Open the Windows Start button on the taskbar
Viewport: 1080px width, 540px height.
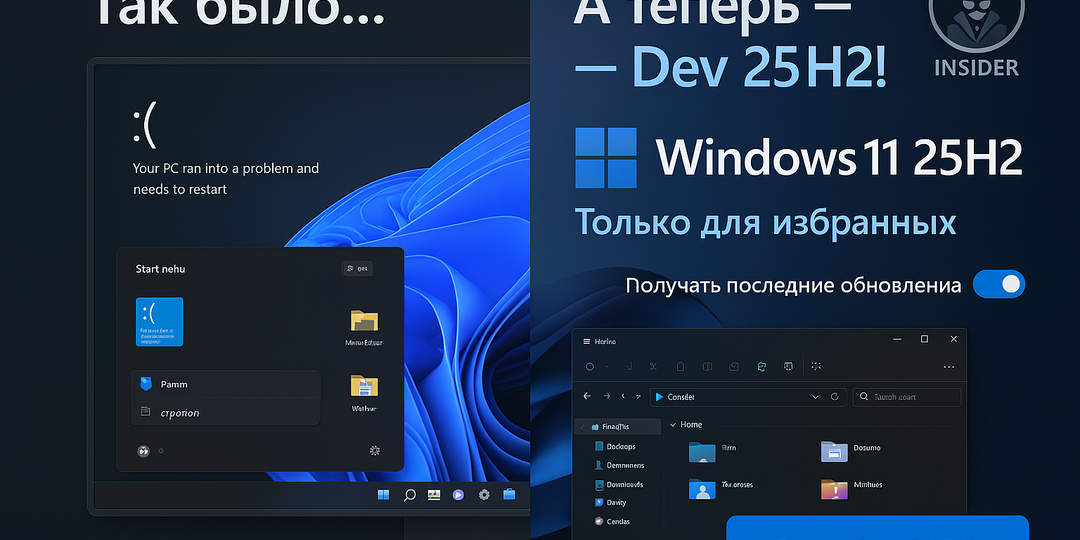click(383, 494)
